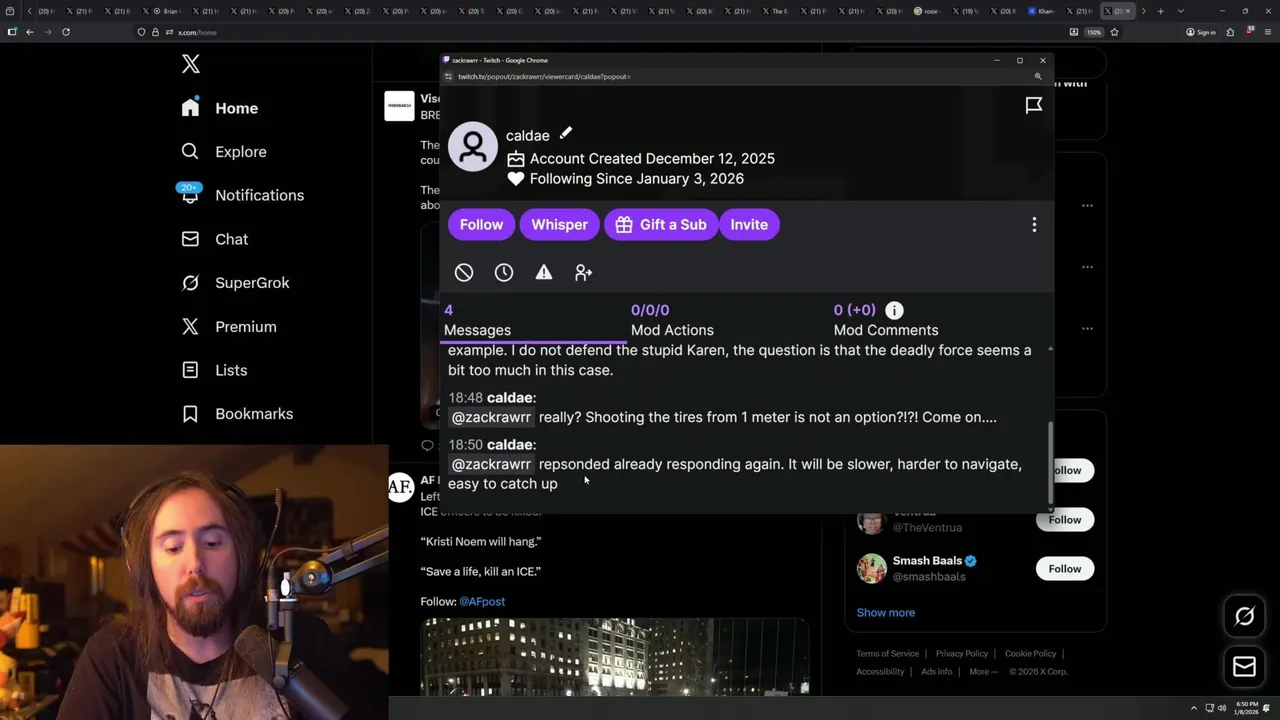Open the viewer card three-dot menu
The height and width of the screenshot is (720, 1280).
point(1034,225)
